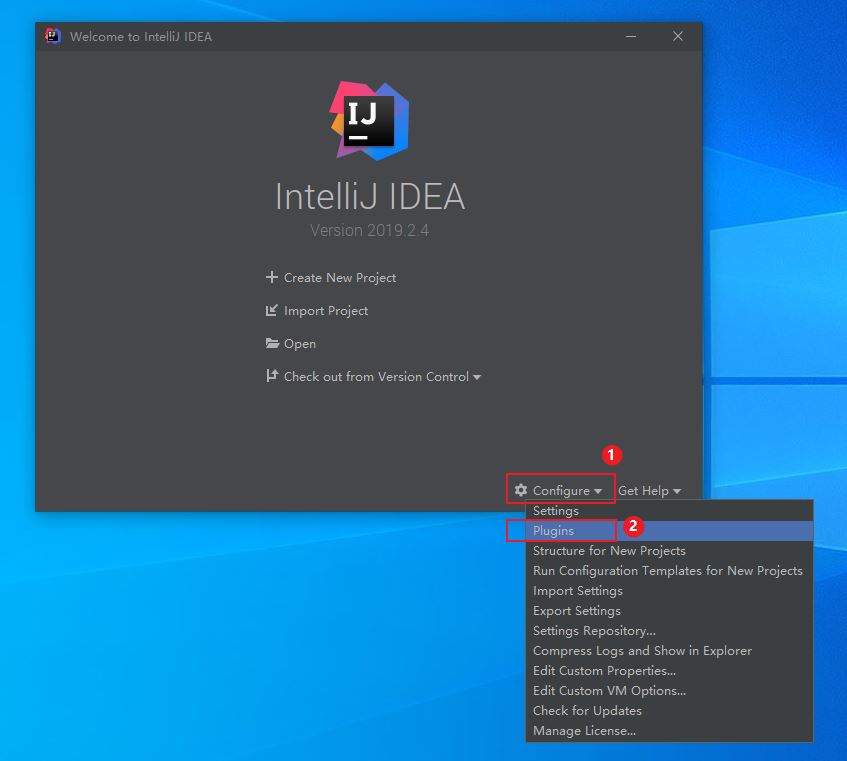Click the plus icon beside Create New Project
The width and height of the screenshot is (847, 761).
coord(272,277)
